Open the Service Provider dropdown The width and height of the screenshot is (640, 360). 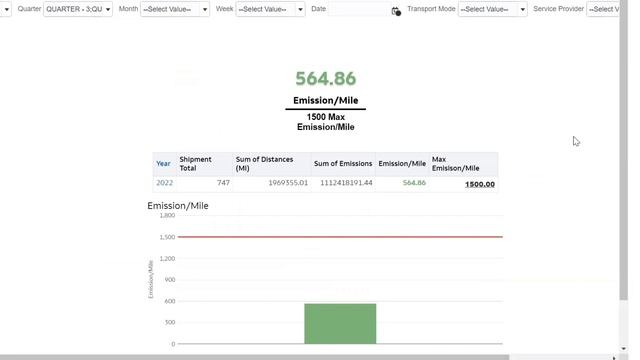pos(603,9)
